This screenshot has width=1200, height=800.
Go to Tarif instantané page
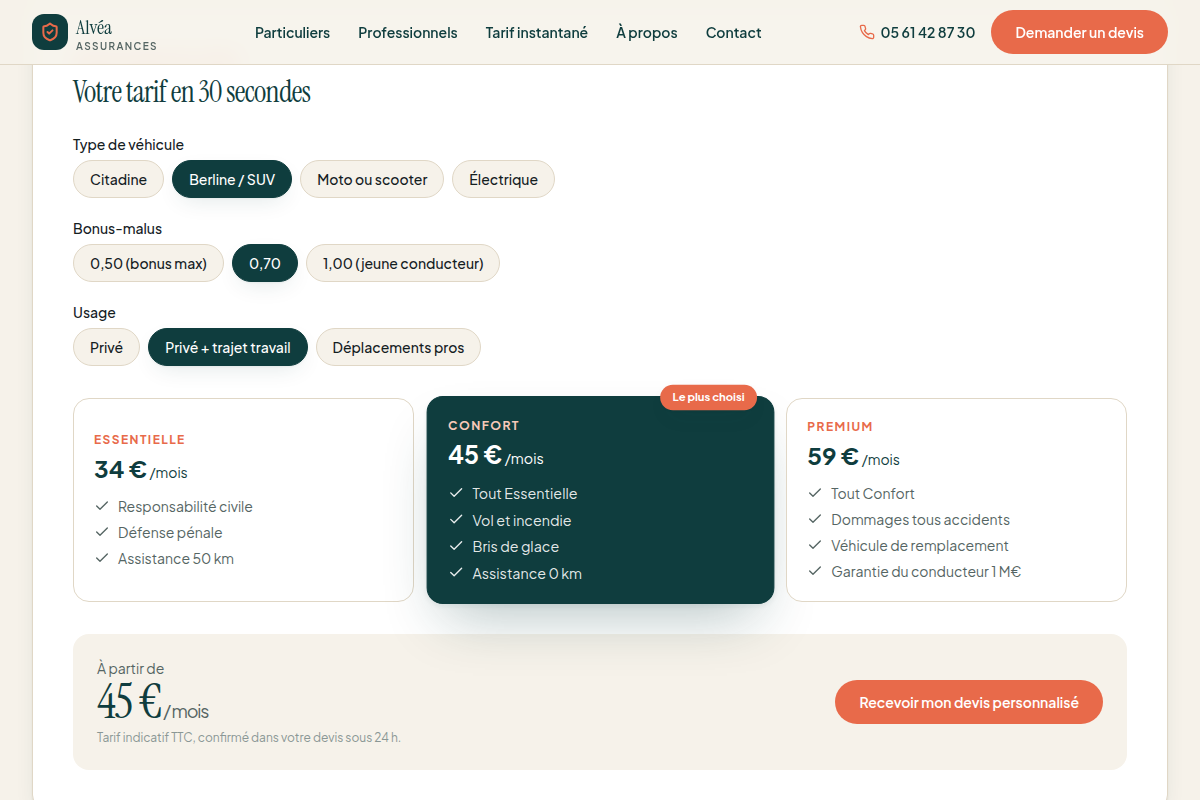point(537,32)
